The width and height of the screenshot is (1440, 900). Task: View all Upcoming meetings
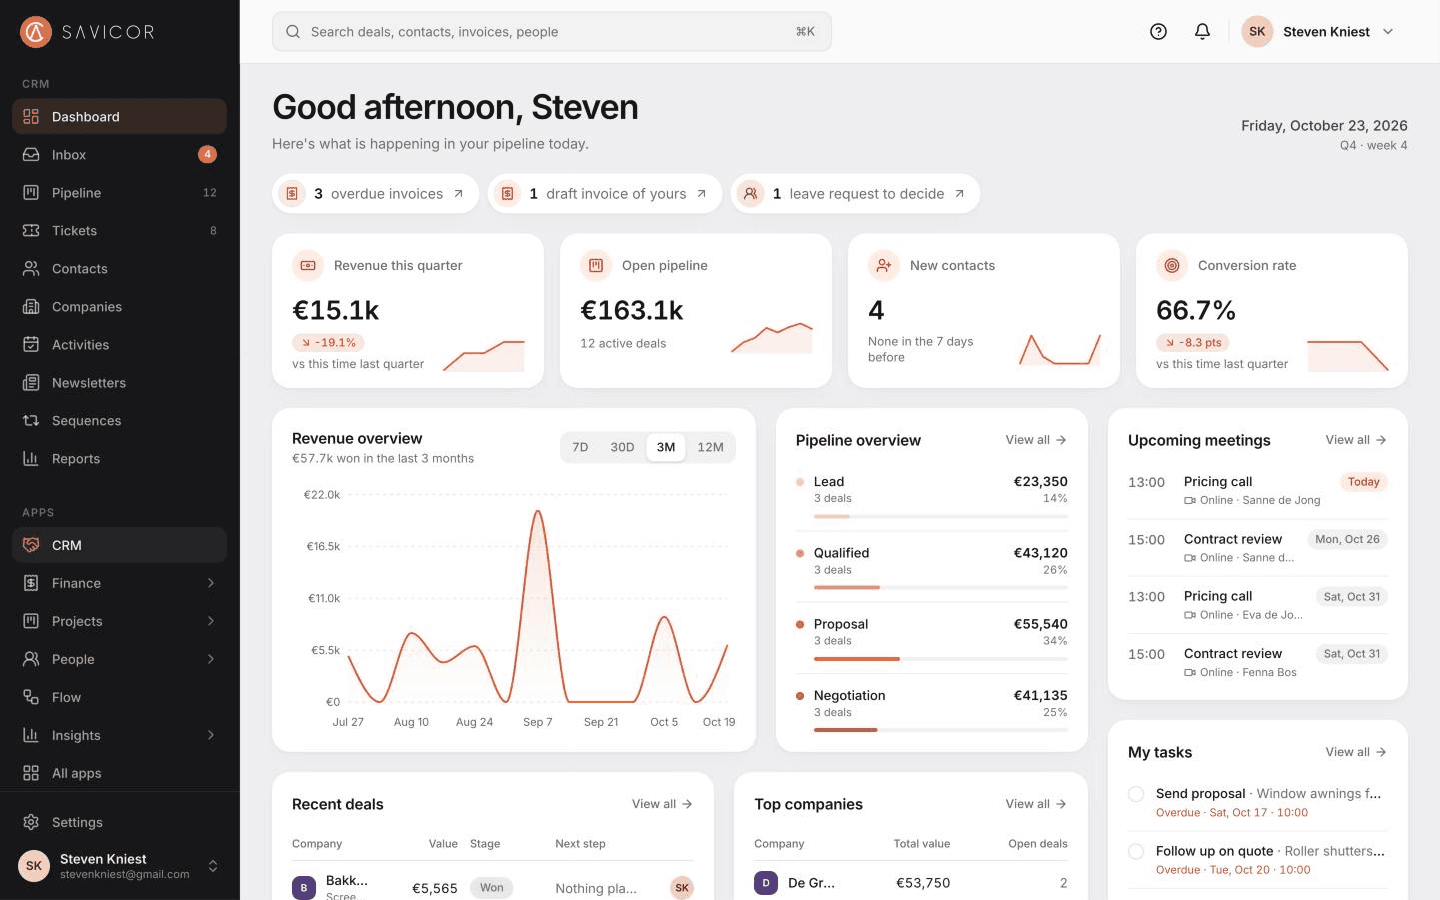(x=1356, y=440)
